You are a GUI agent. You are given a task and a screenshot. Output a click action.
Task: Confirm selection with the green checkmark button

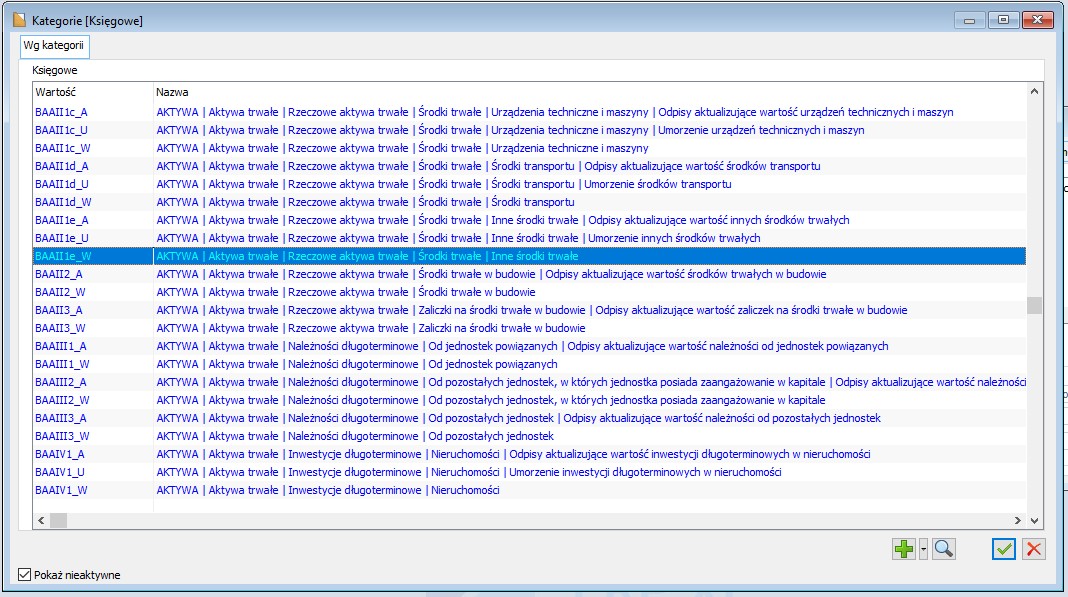[x=1004, y=549]
